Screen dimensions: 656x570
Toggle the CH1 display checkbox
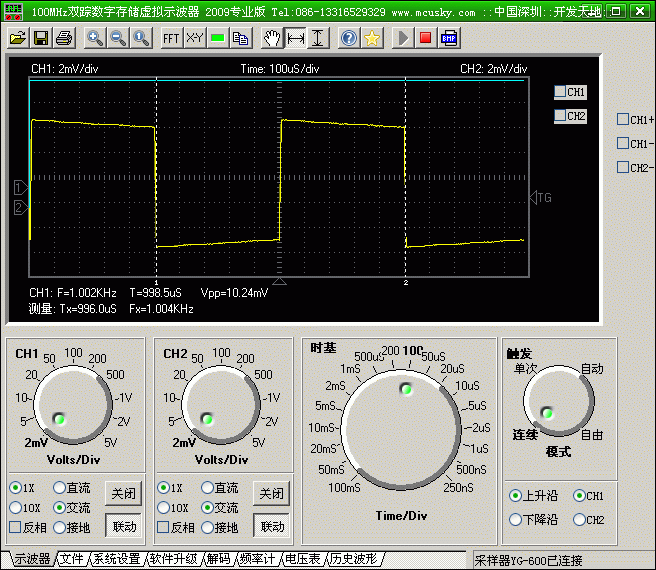560,92
